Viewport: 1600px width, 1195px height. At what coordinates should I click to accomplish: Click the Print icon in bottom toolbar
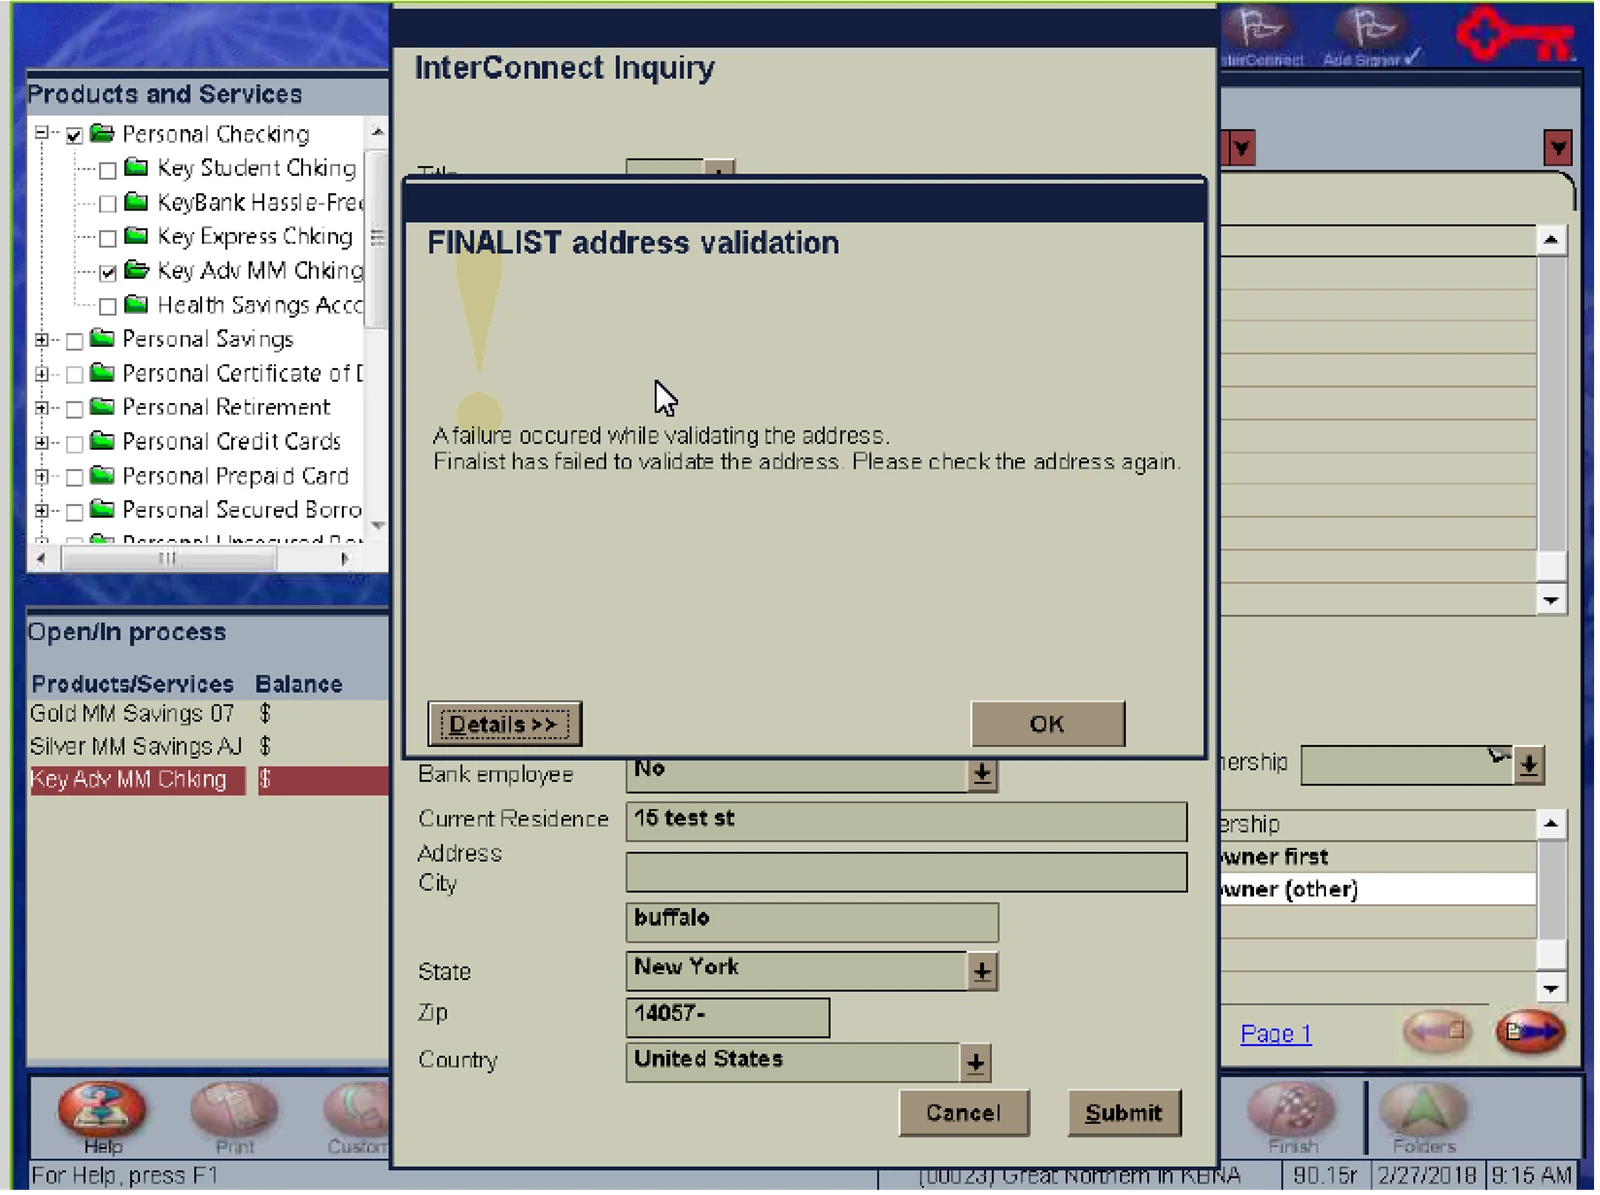click(235, 1110)
